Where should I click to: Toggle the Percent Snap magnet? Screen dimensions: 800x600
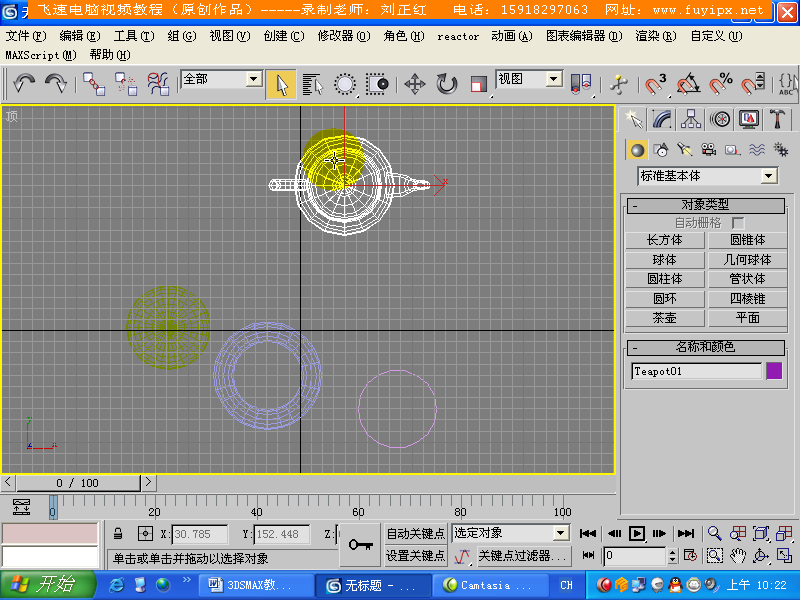pyautogui.click(x=720, y=84)
